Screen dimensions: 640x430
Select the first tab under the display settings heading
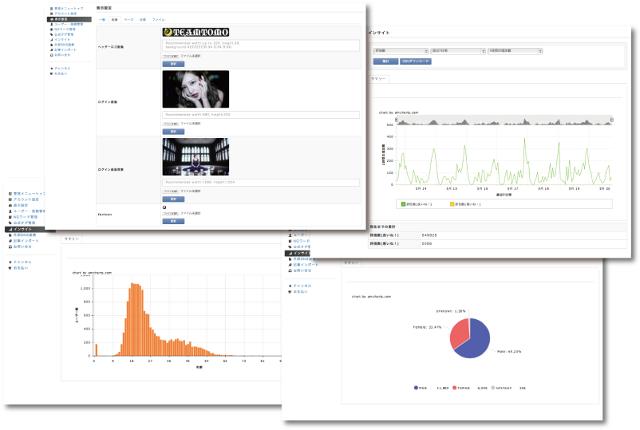pos(100,19)
